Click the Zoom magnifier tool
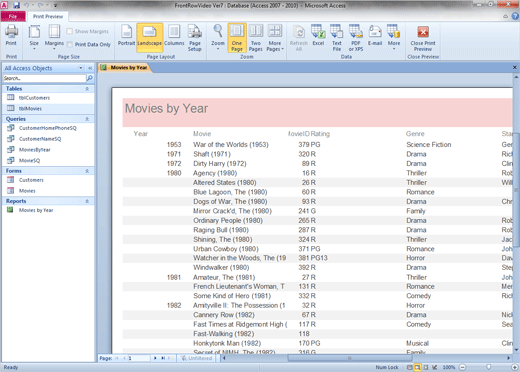The image size is (520, 372). point(218,37)
